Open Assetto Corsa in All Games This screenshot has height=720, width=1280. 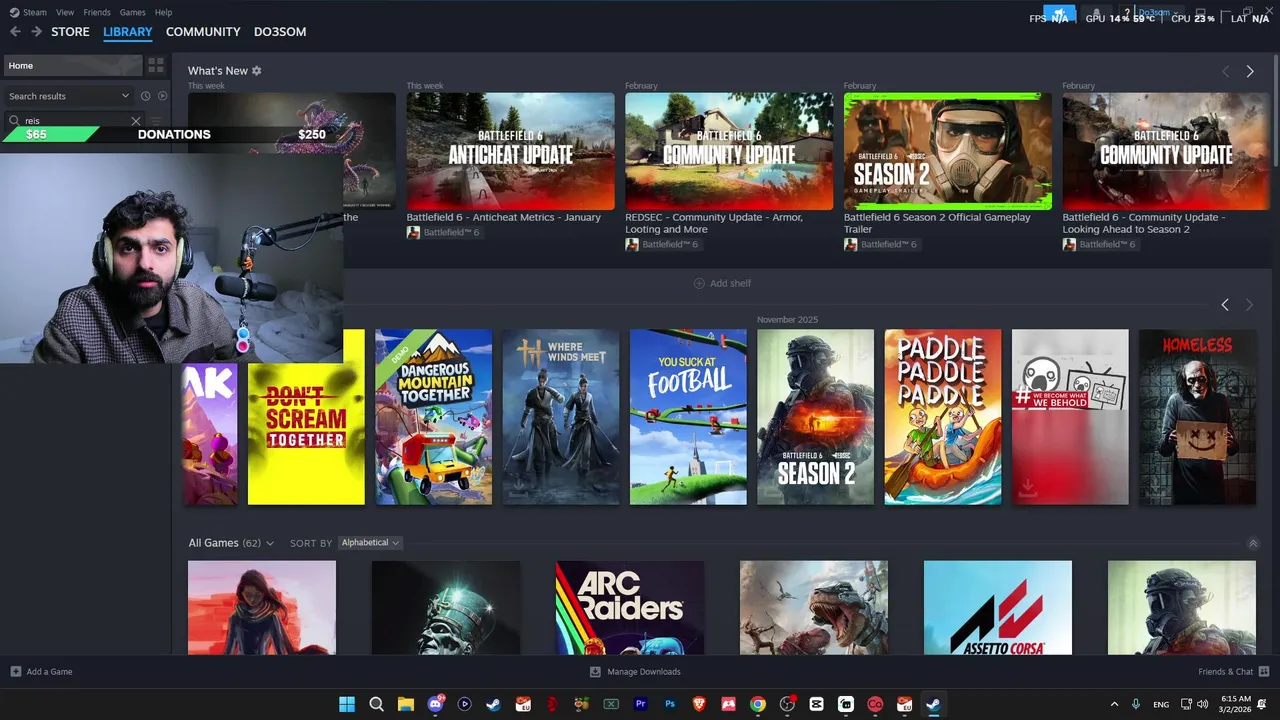[998, 608]
